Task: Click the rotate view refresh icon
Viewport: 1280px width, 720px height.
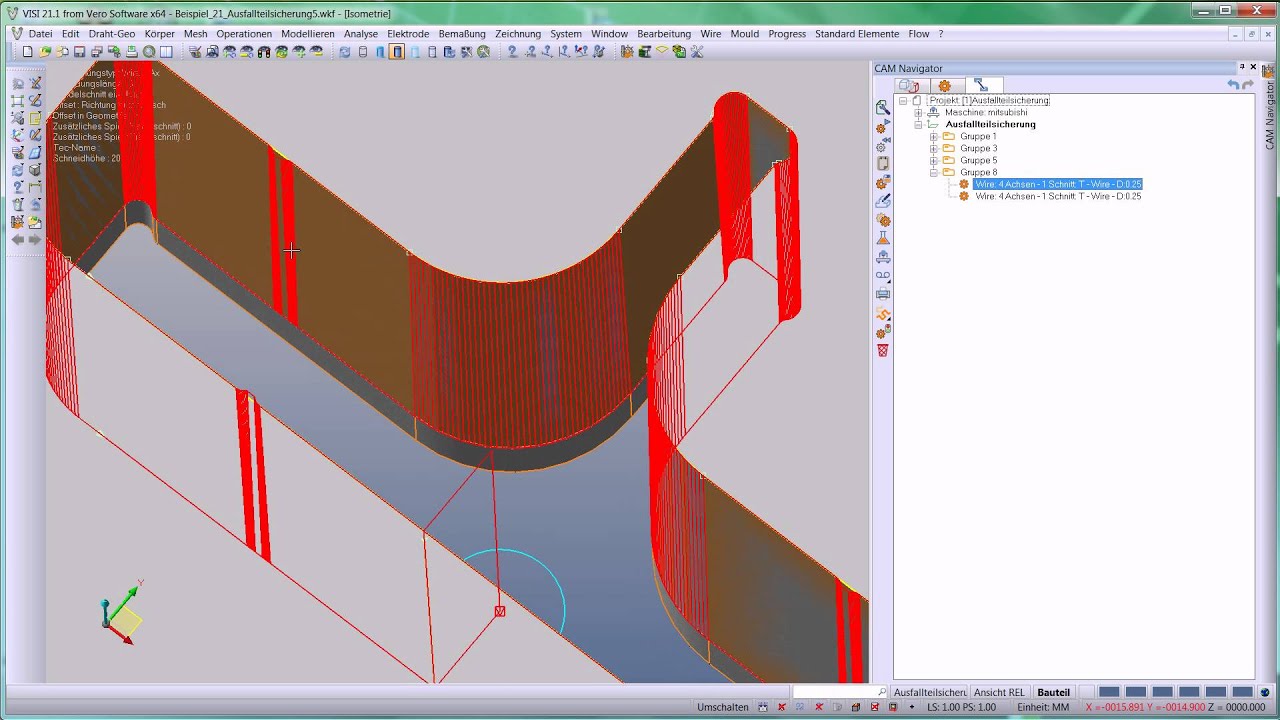Action: pos(344,51)
